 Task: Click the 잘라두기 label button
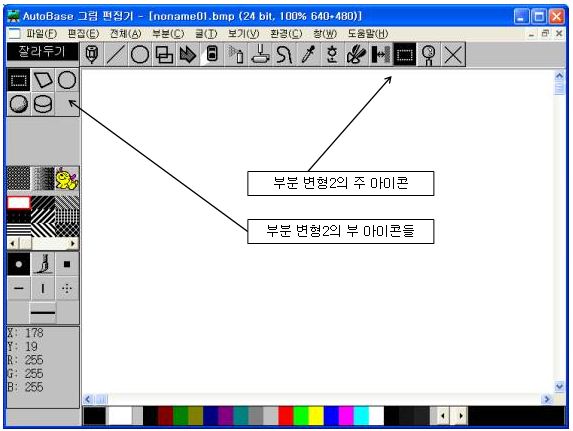42,51
